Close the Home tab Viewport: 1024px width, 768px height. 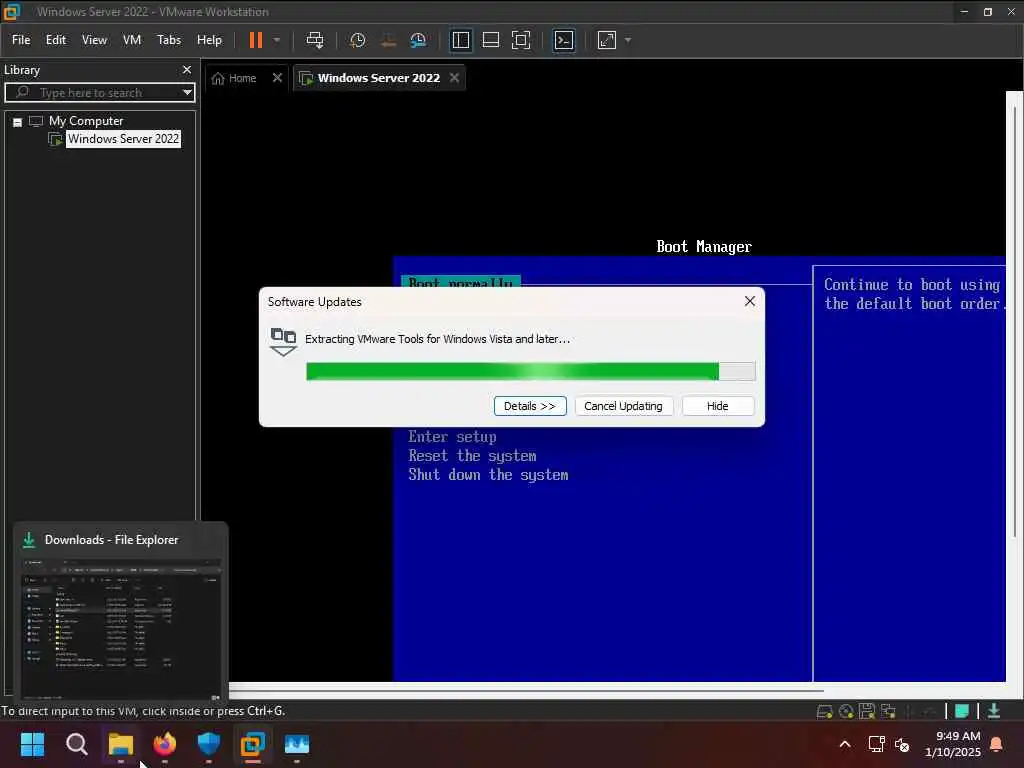277,78
